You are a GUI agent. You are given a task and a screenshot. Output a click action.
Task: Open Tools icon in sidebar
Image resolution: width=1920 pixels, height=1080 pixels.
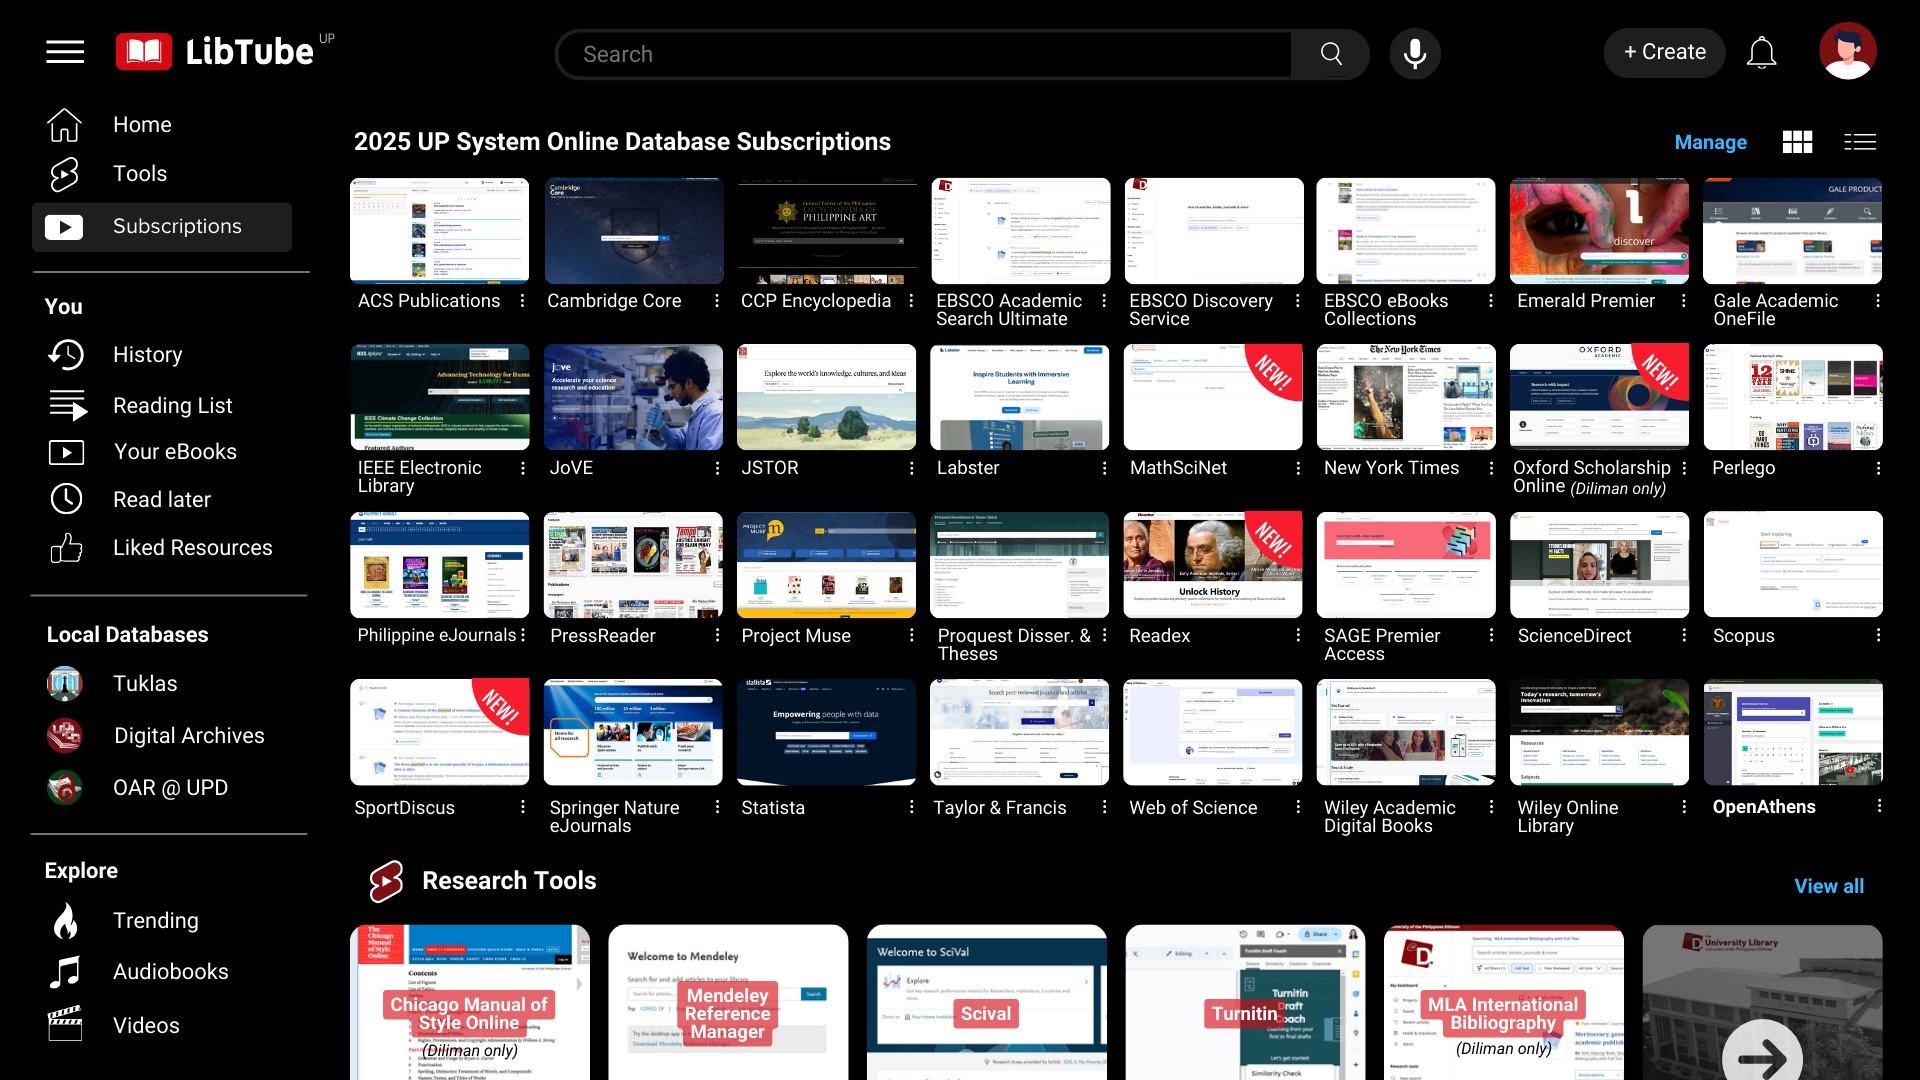[65, 174]
